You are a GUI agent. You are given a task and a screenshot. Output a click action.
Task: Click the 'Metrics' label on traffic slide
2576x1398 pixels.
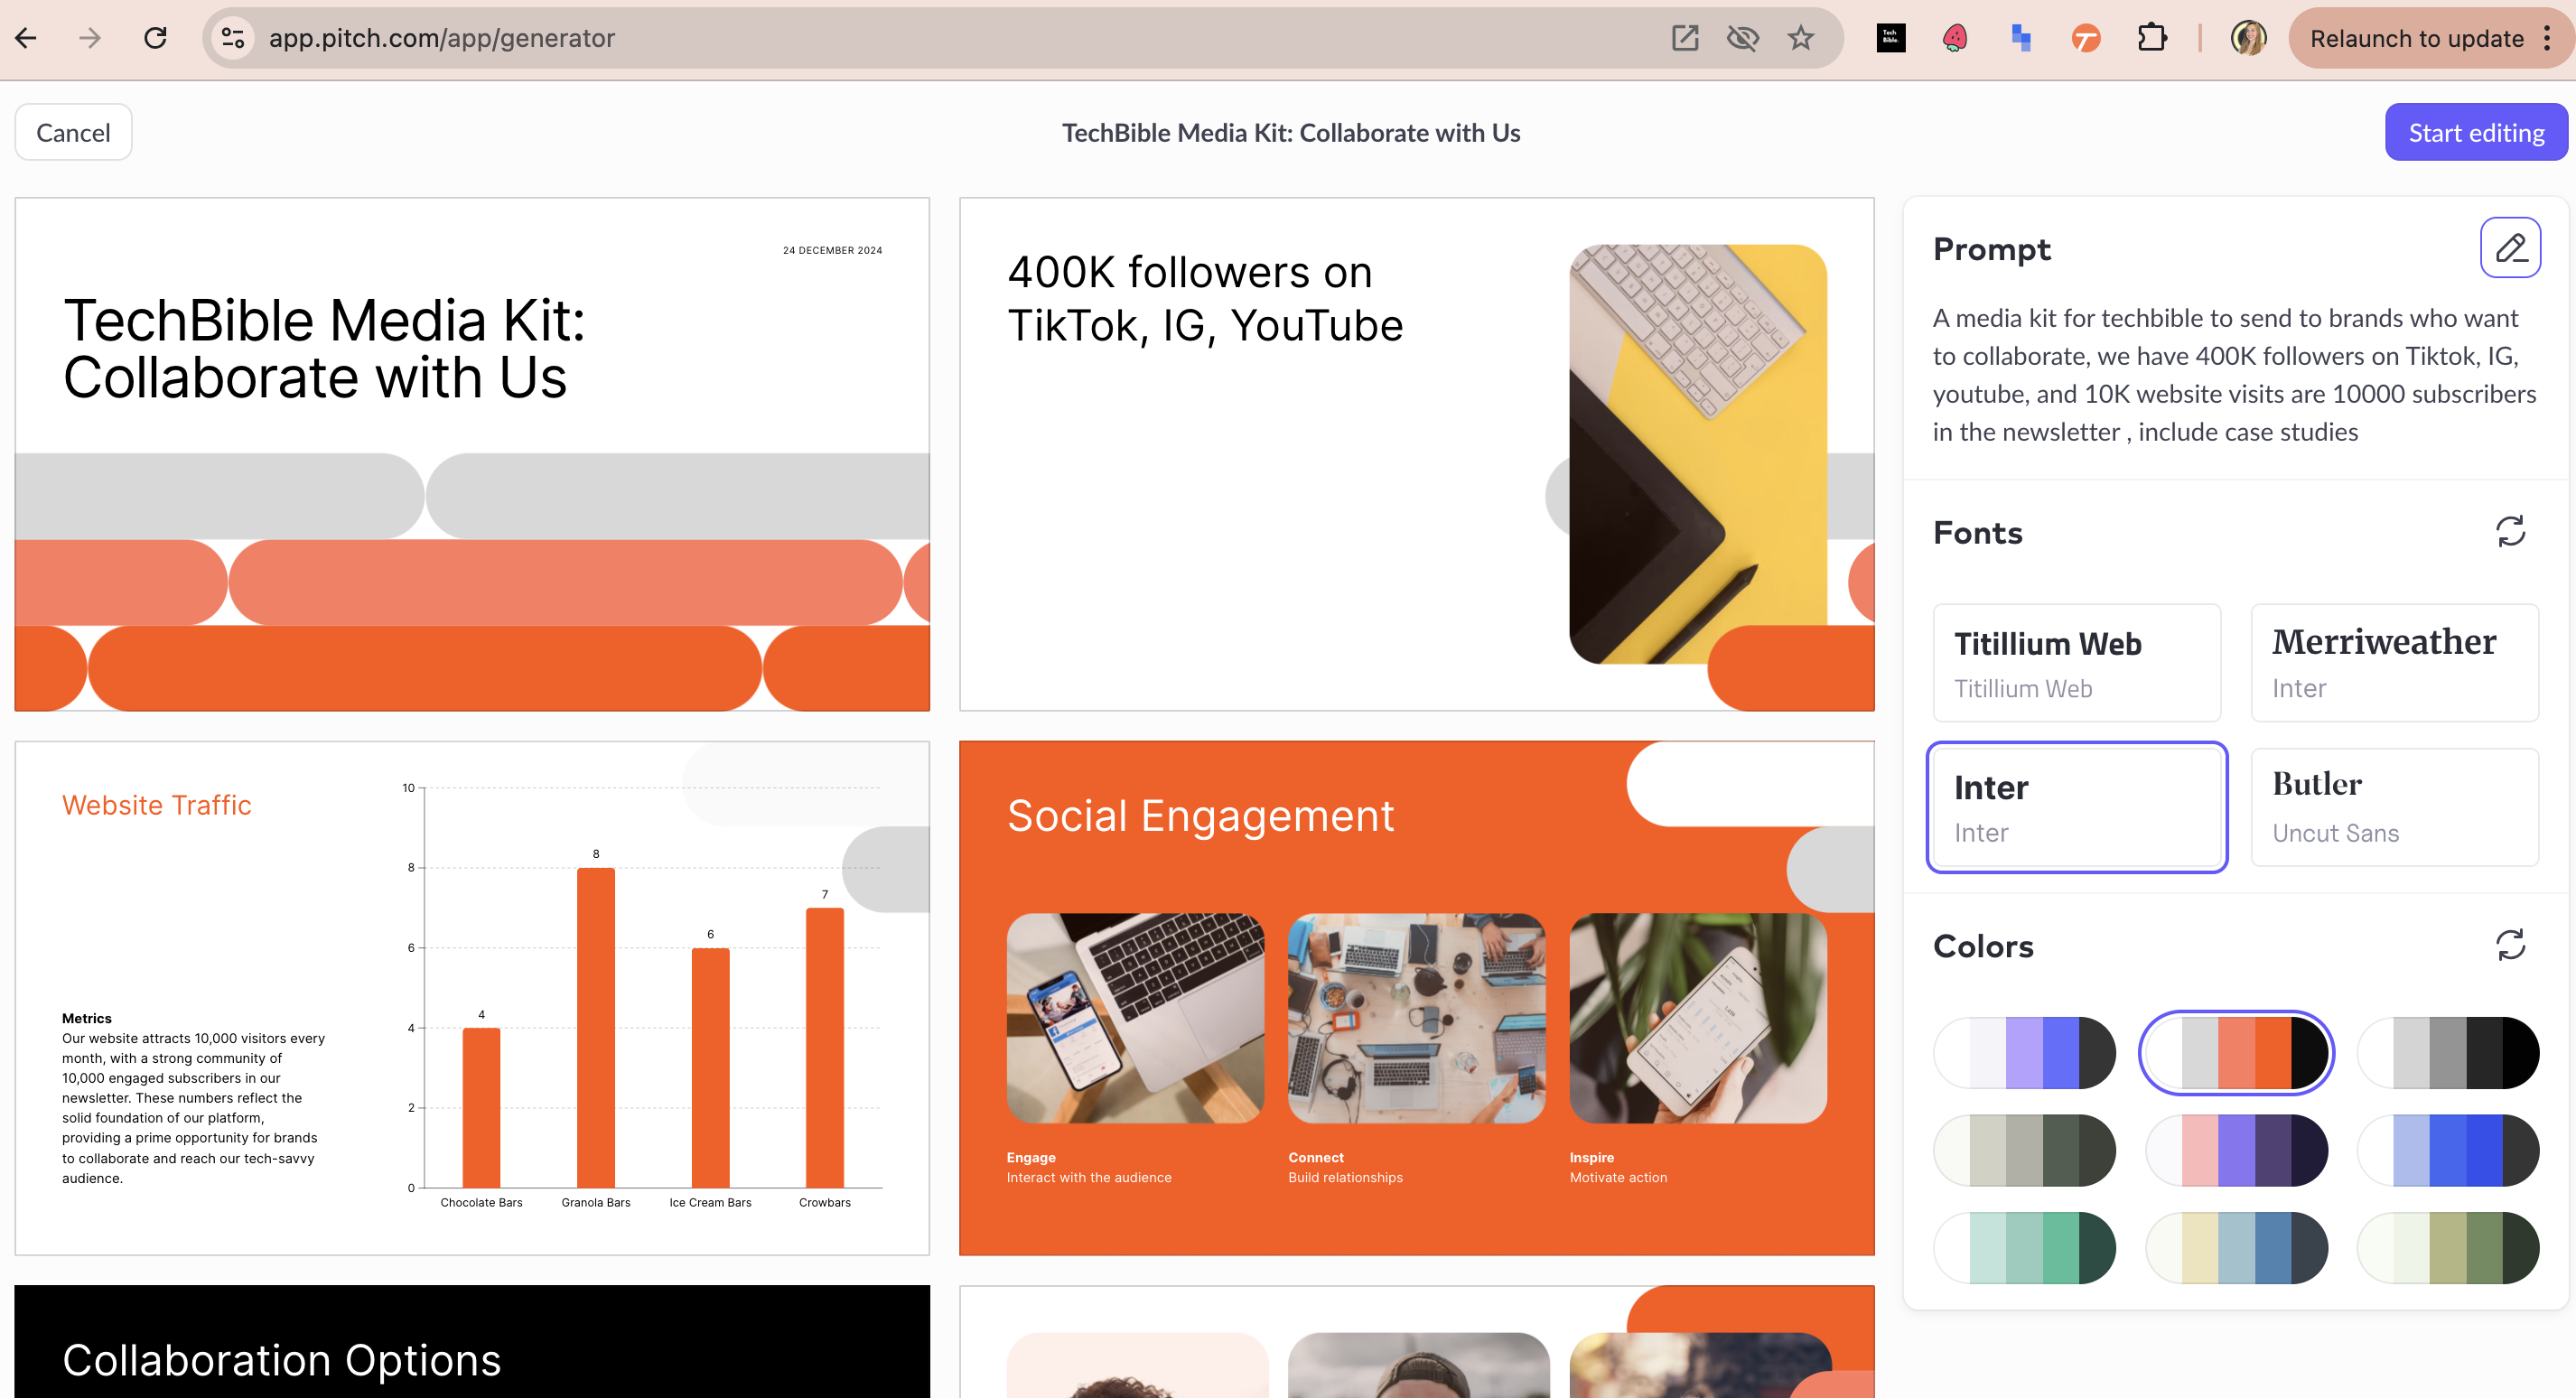coord(87,1018)
